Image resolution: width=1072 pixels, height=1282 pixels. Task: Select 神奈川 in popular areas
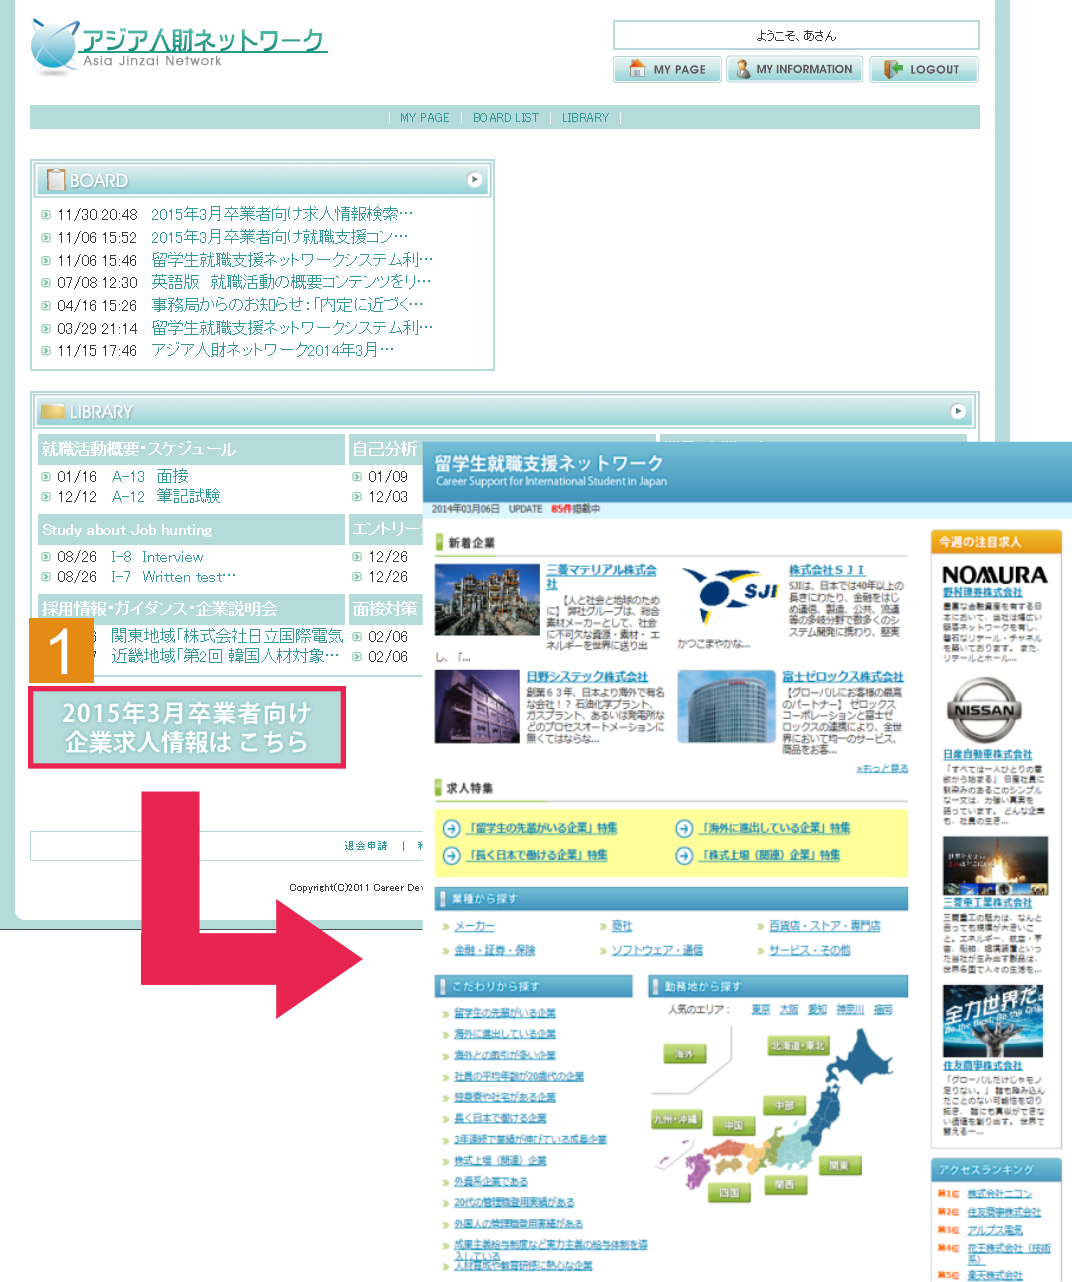tap(850, 1010)
